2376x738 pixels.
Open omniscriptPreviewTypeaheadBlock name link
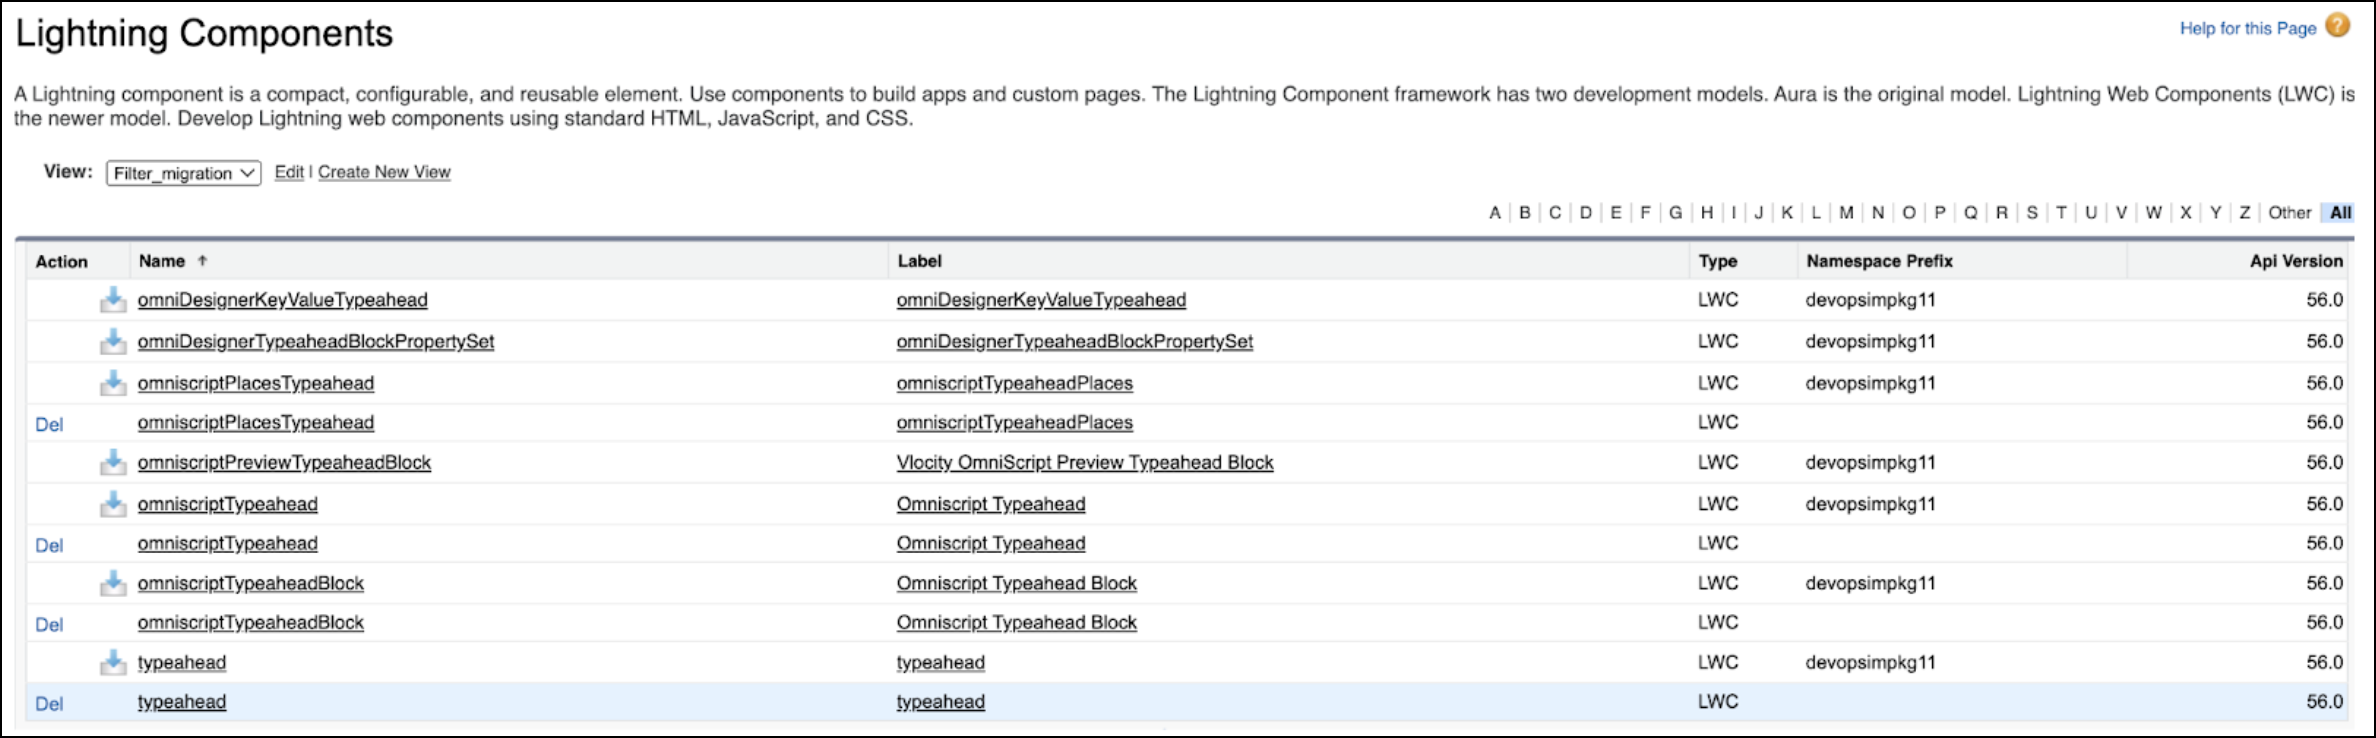click(284, 463)
